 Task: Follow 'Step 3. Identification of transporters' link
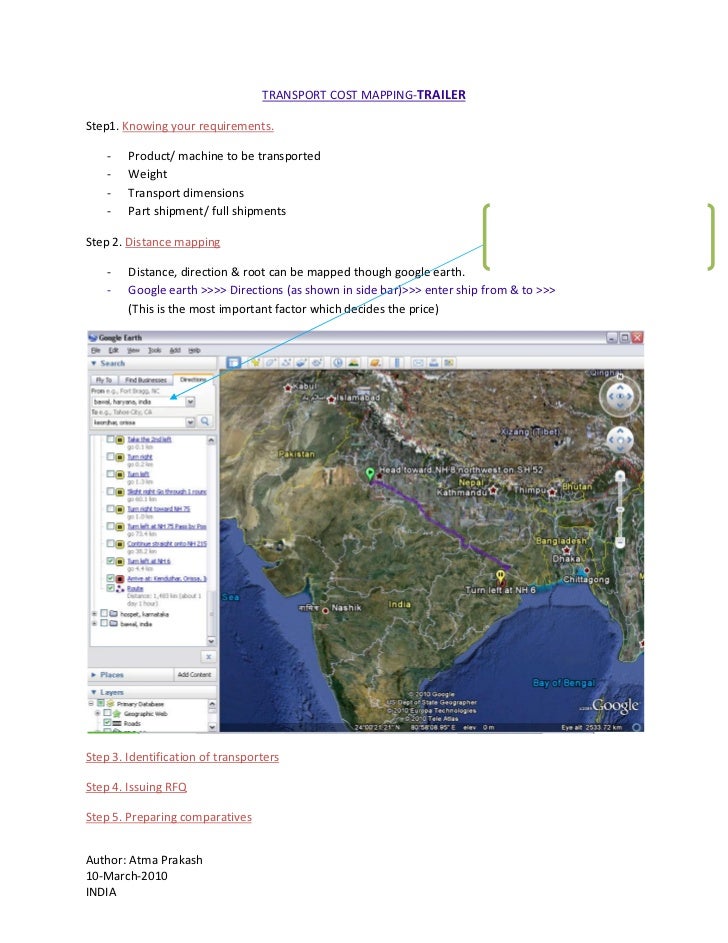(182, 757)
